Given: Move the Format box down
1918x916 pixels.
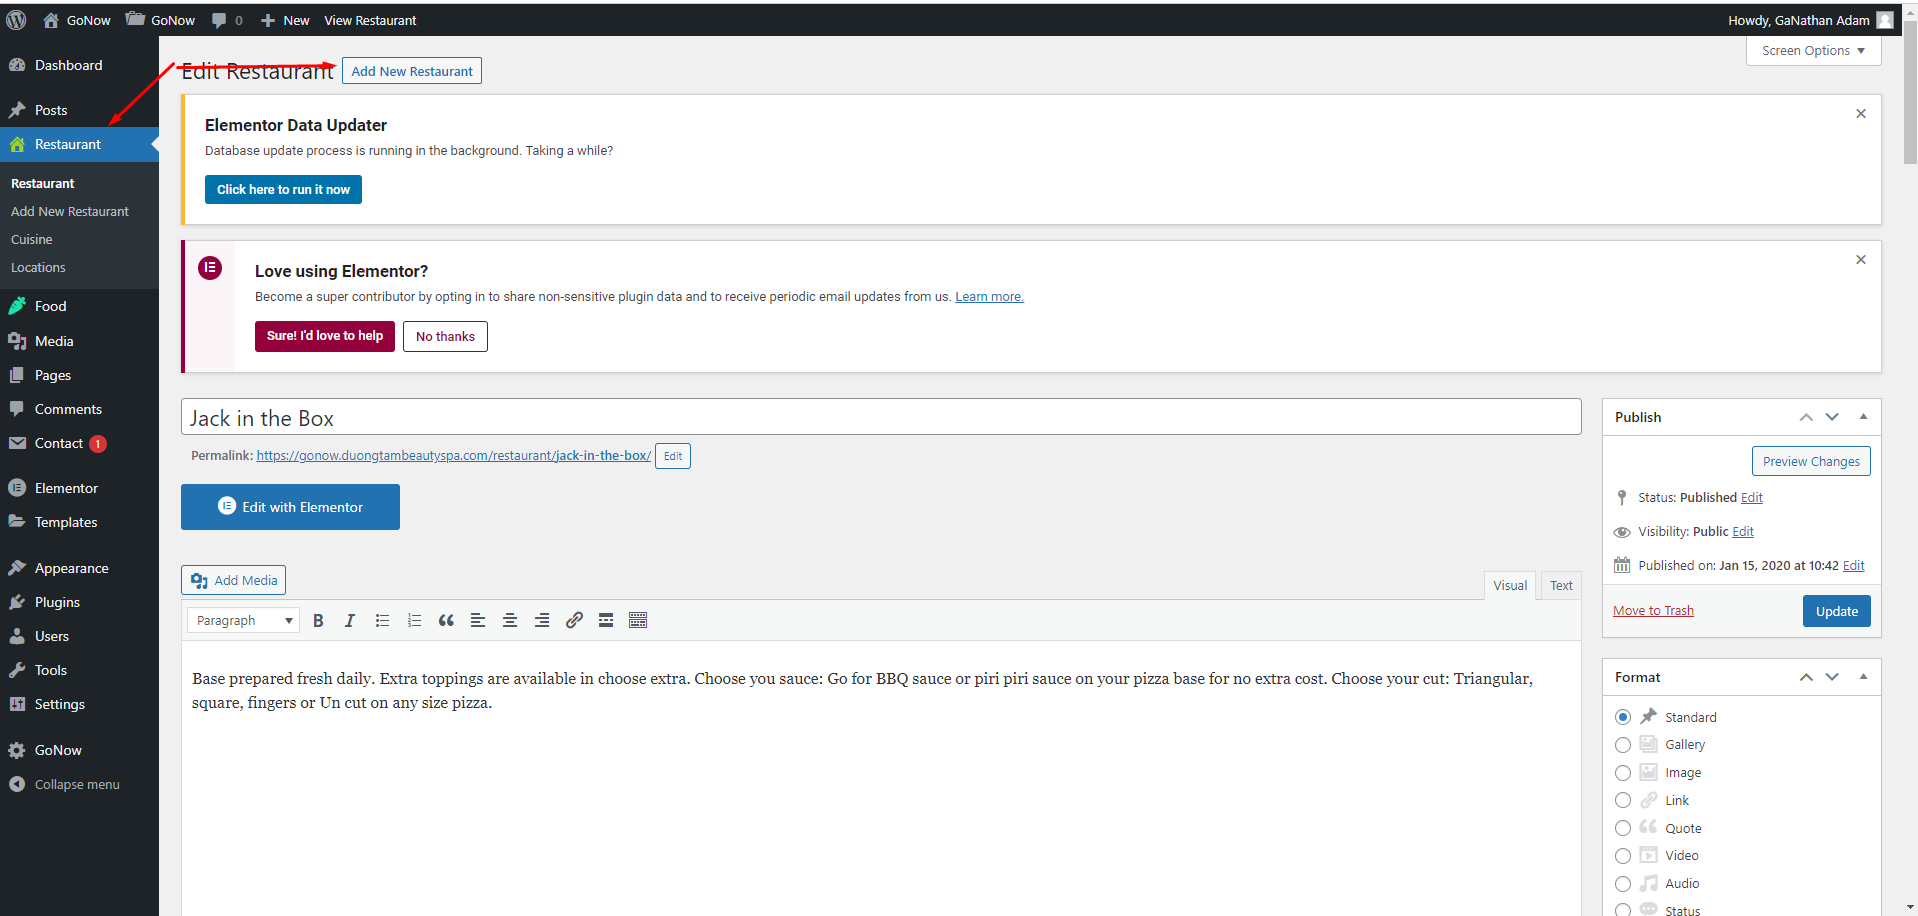Looking at the screenshot, I should [x=1832, y=677].
